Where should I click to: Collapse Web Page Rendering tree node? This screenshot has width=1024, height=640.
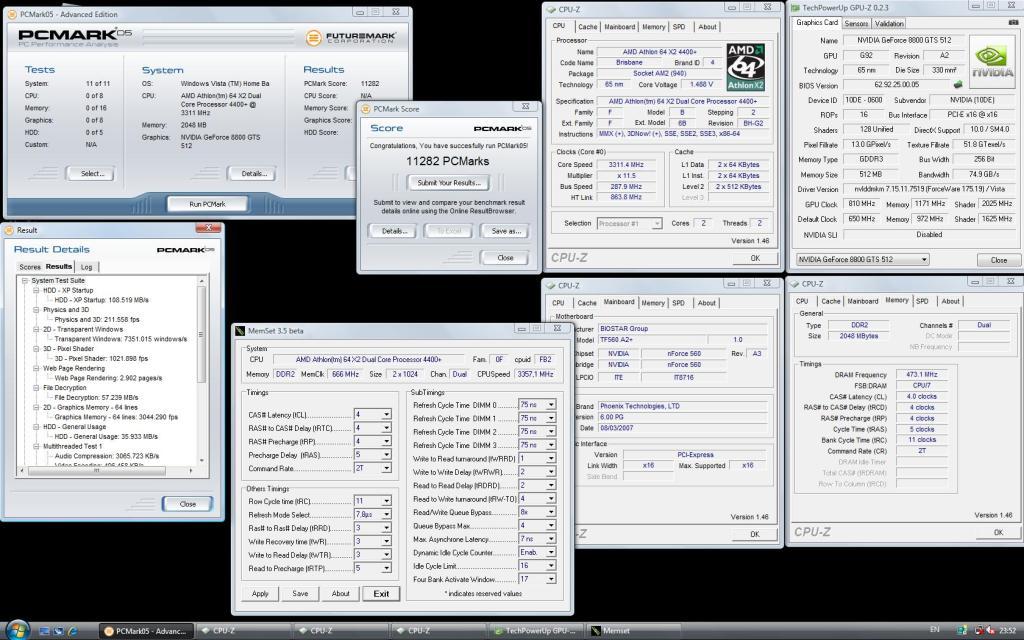click(36, 368)
